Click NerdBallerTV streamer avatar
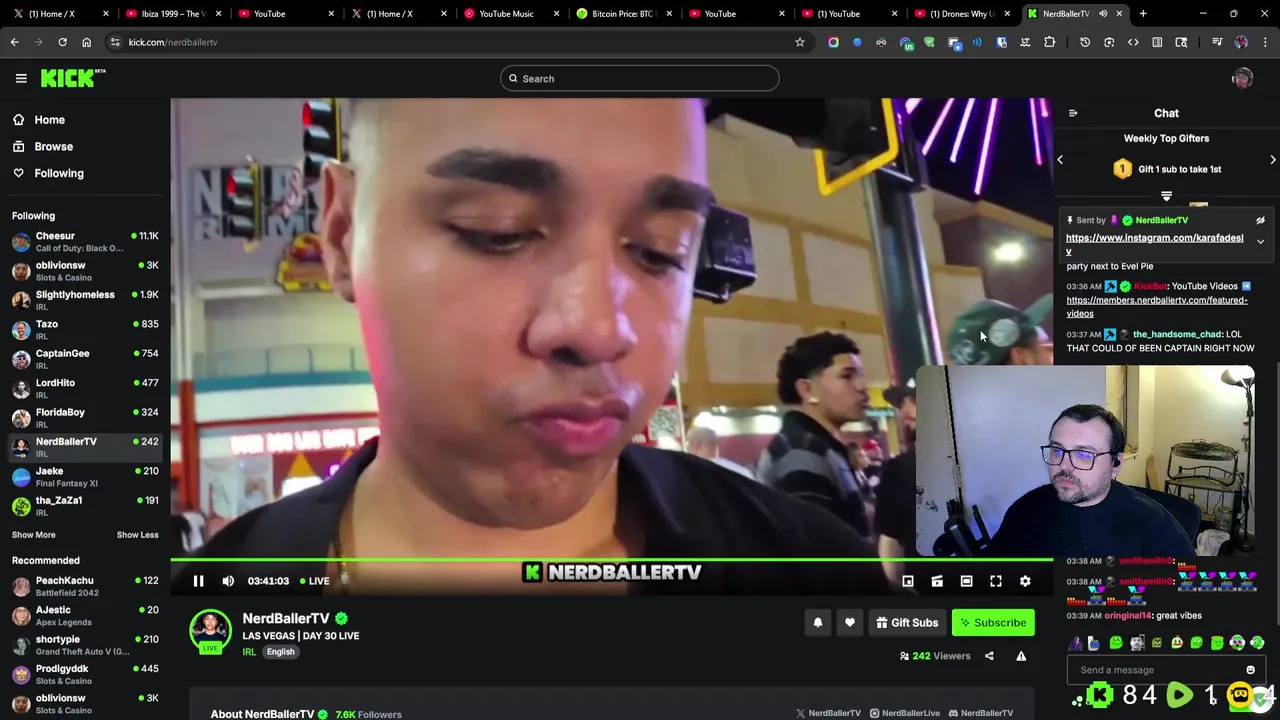The height and width of the screenshot is (720, 1280). pos(210,631)
